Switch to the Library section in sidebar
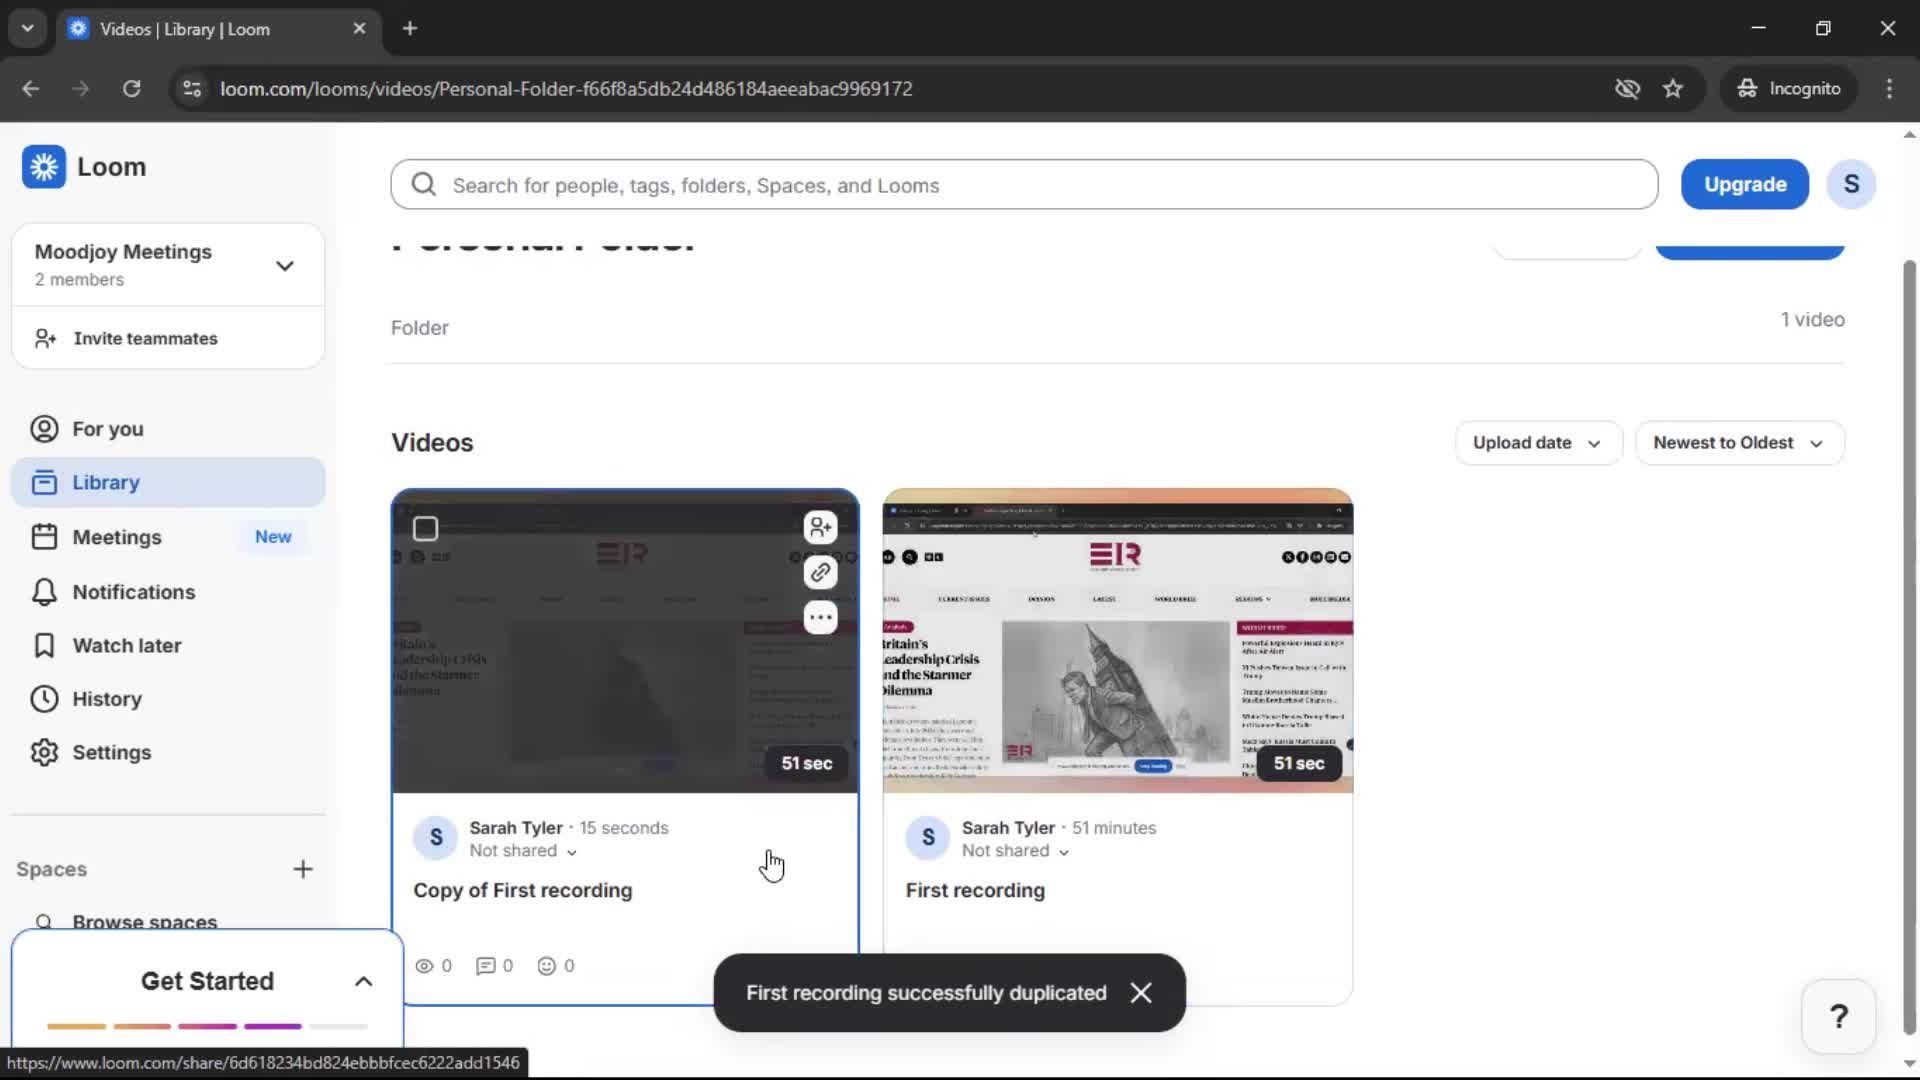The height and width of the screenshot is (1080, 1920). pos(105,481)
